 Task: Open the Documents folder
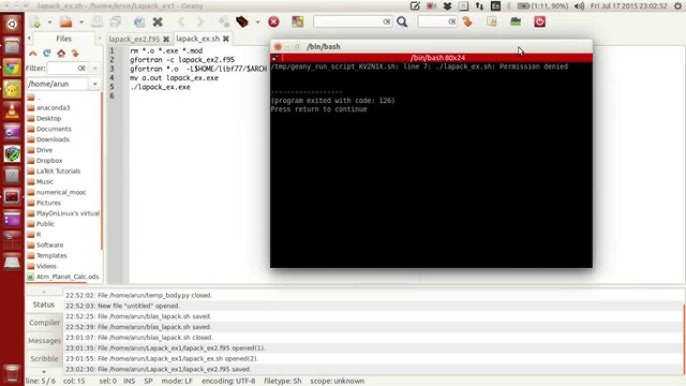tap(54, 129)
